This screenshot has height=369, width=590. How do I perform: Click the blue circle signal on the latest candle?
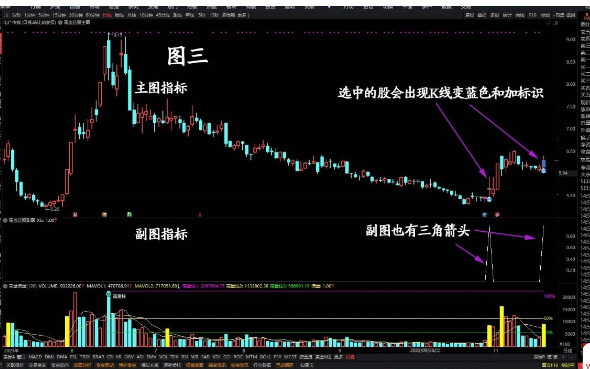click(543, 171)
